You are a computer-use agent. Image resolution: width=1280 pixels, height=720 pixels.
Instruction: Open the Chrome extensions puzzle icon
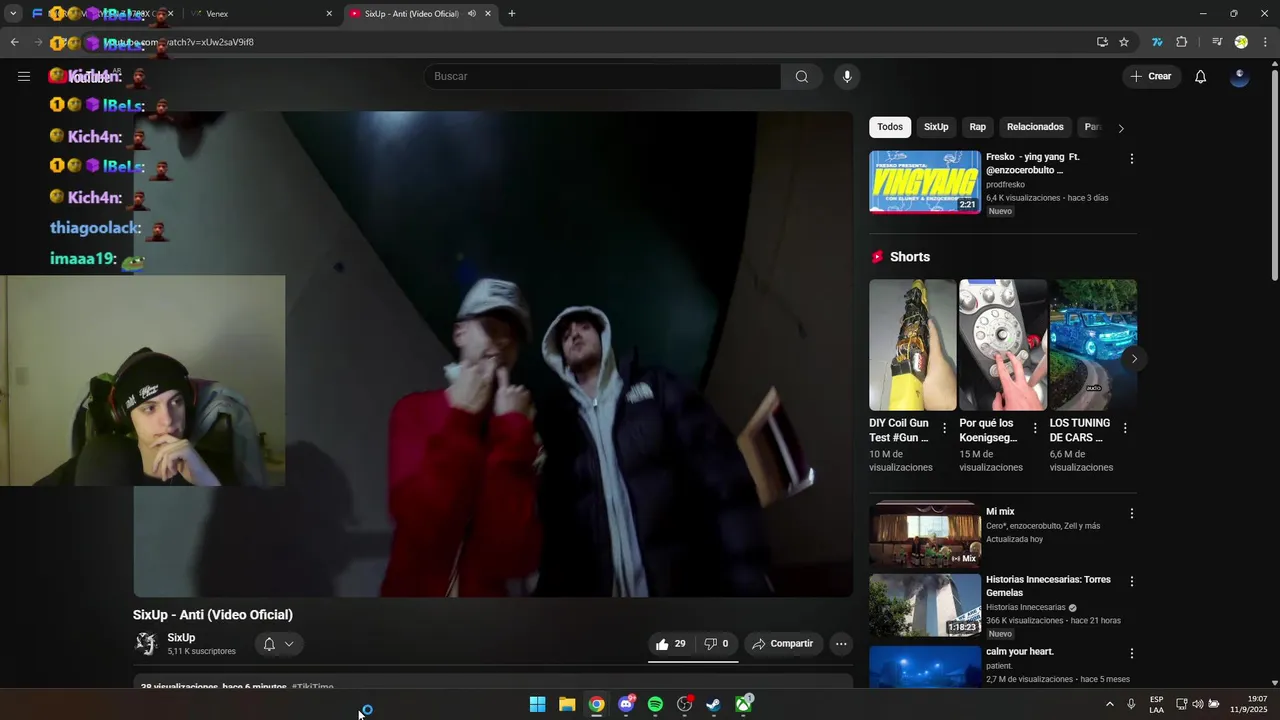tap(1181, 42)
